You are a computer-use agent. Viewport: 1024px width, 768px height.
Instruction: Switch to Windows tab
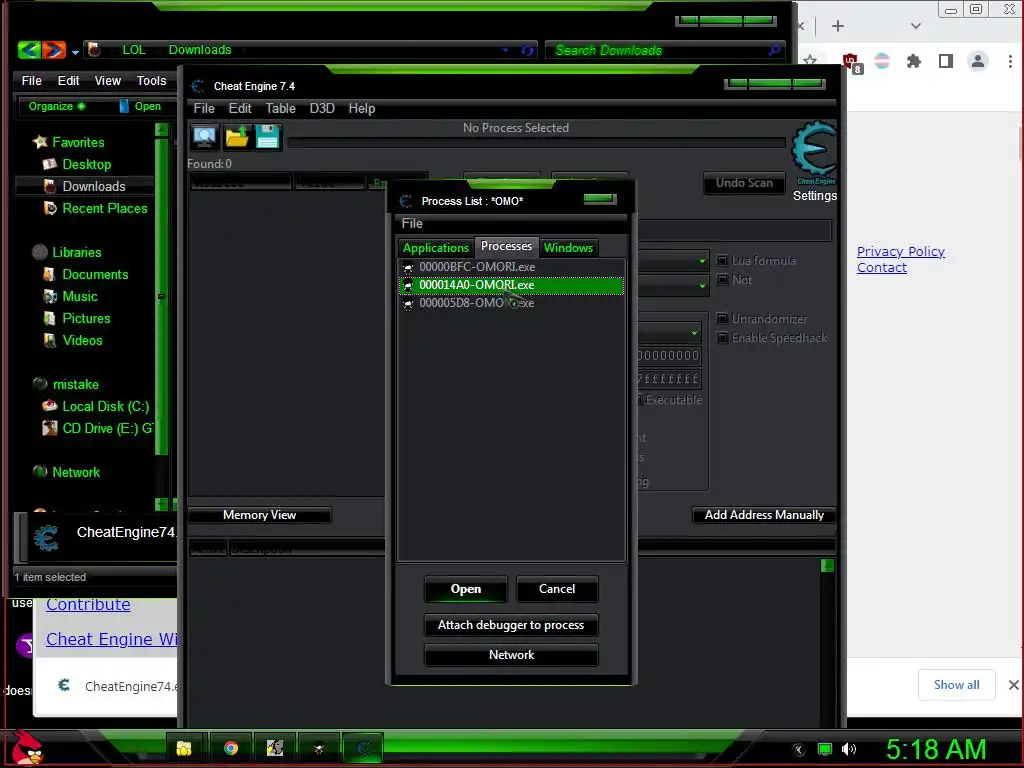click(x=568, y=248)
